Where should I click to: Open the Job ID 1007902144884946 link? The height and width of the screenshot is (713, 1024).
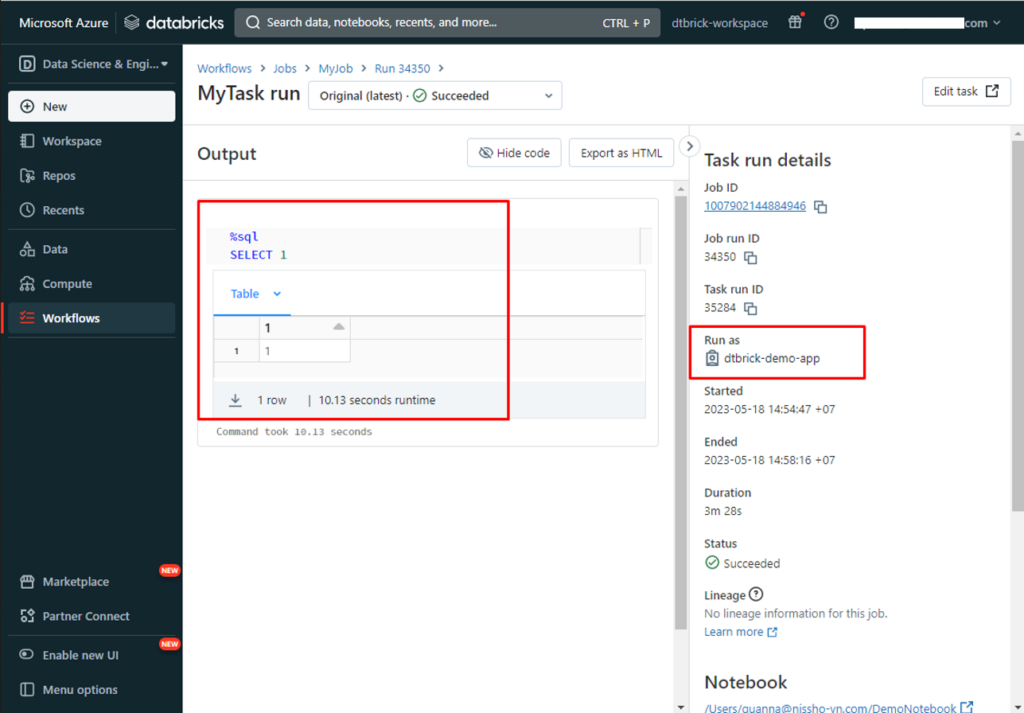click(755, 206)
